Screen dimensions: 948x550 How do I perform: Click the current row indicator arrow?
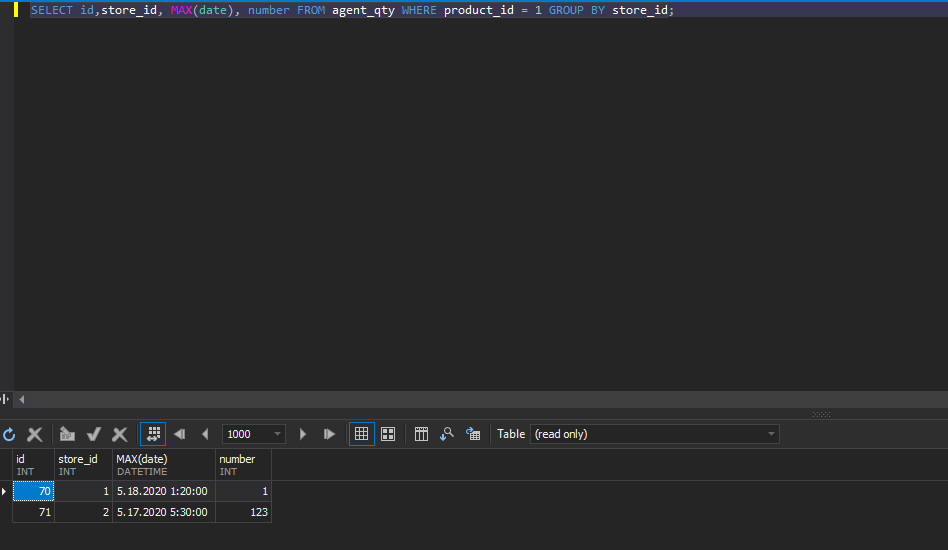tap(4, 491)
